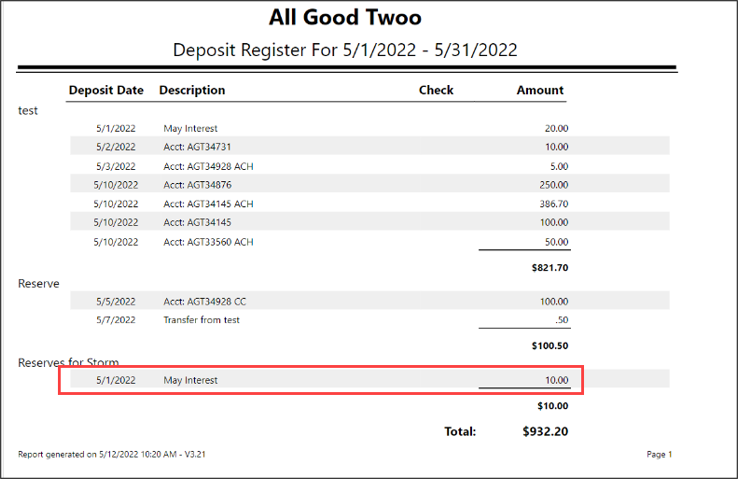The width and height of the screenshot is (738, 479).
Task: Click the Amount column header
Action: (x=540, y=90)
